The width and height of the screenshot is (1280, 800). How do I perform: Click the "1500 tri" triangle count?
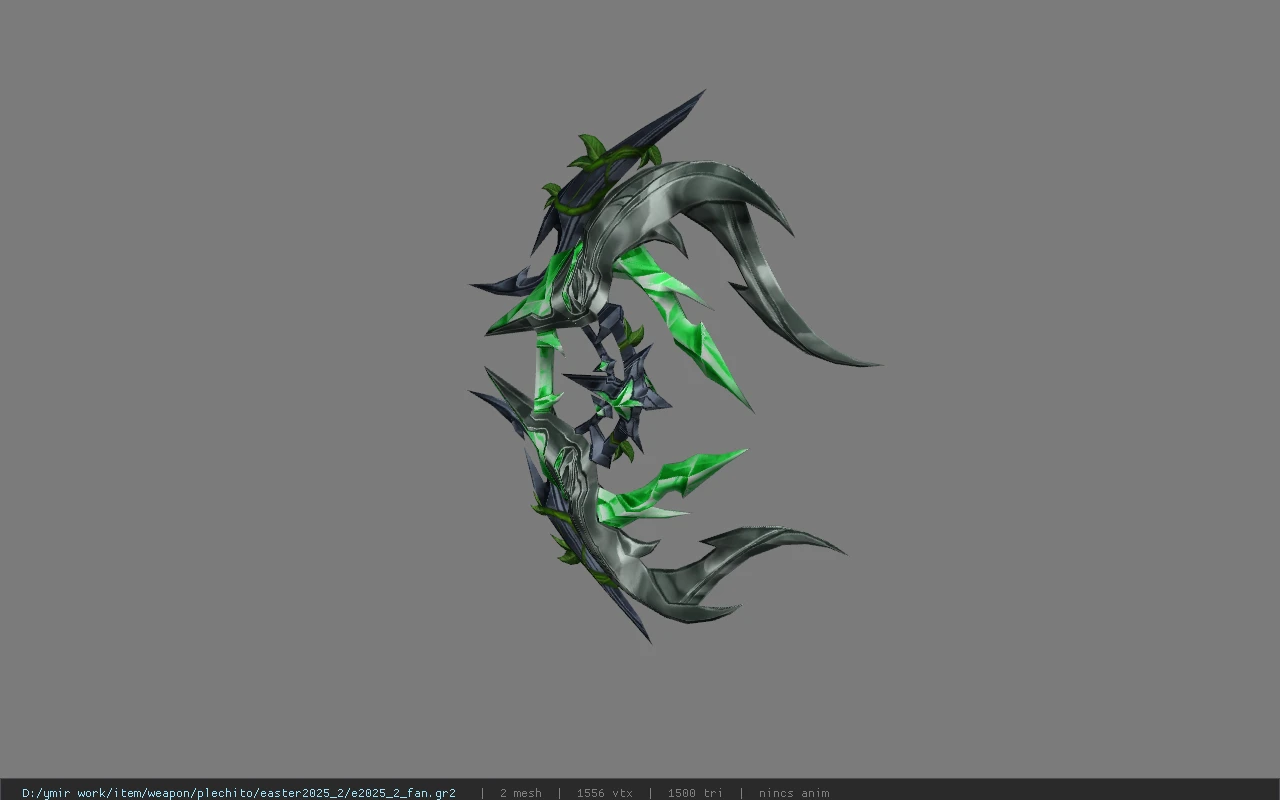pos(695,793)
